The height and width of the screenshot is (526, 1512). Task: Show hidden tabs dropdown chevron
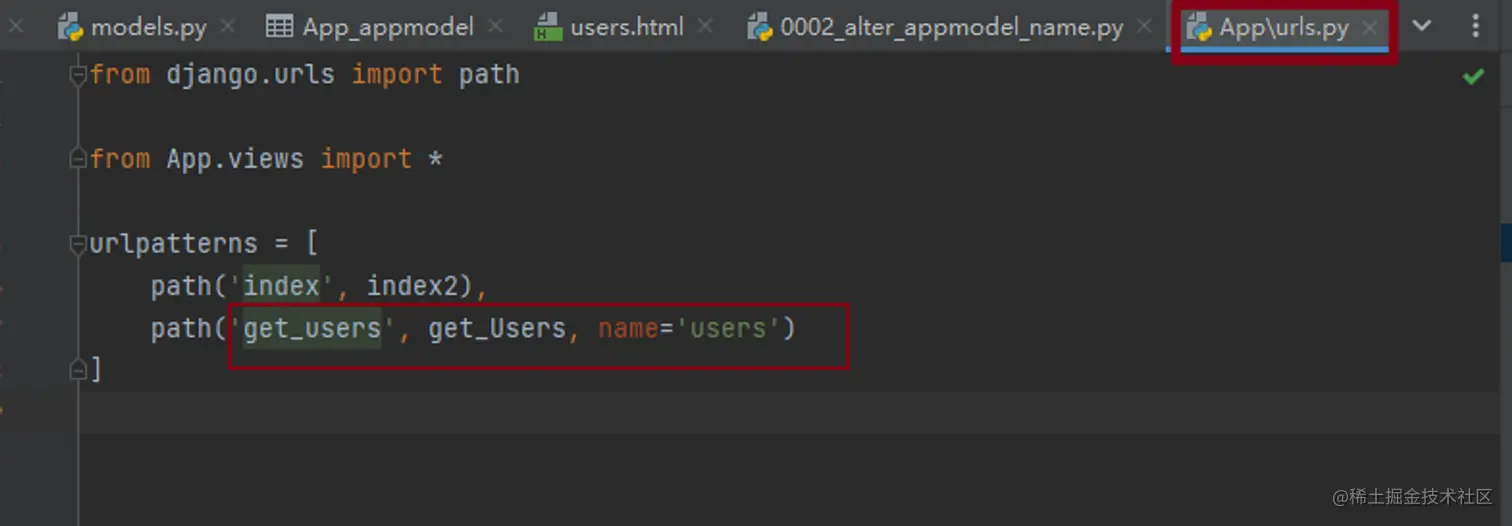coord(1421,26)
